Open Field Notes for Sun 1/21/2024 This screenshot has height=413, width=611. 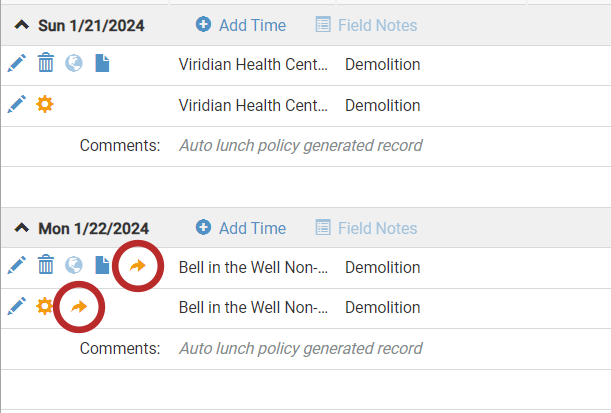tap(366, 25)
